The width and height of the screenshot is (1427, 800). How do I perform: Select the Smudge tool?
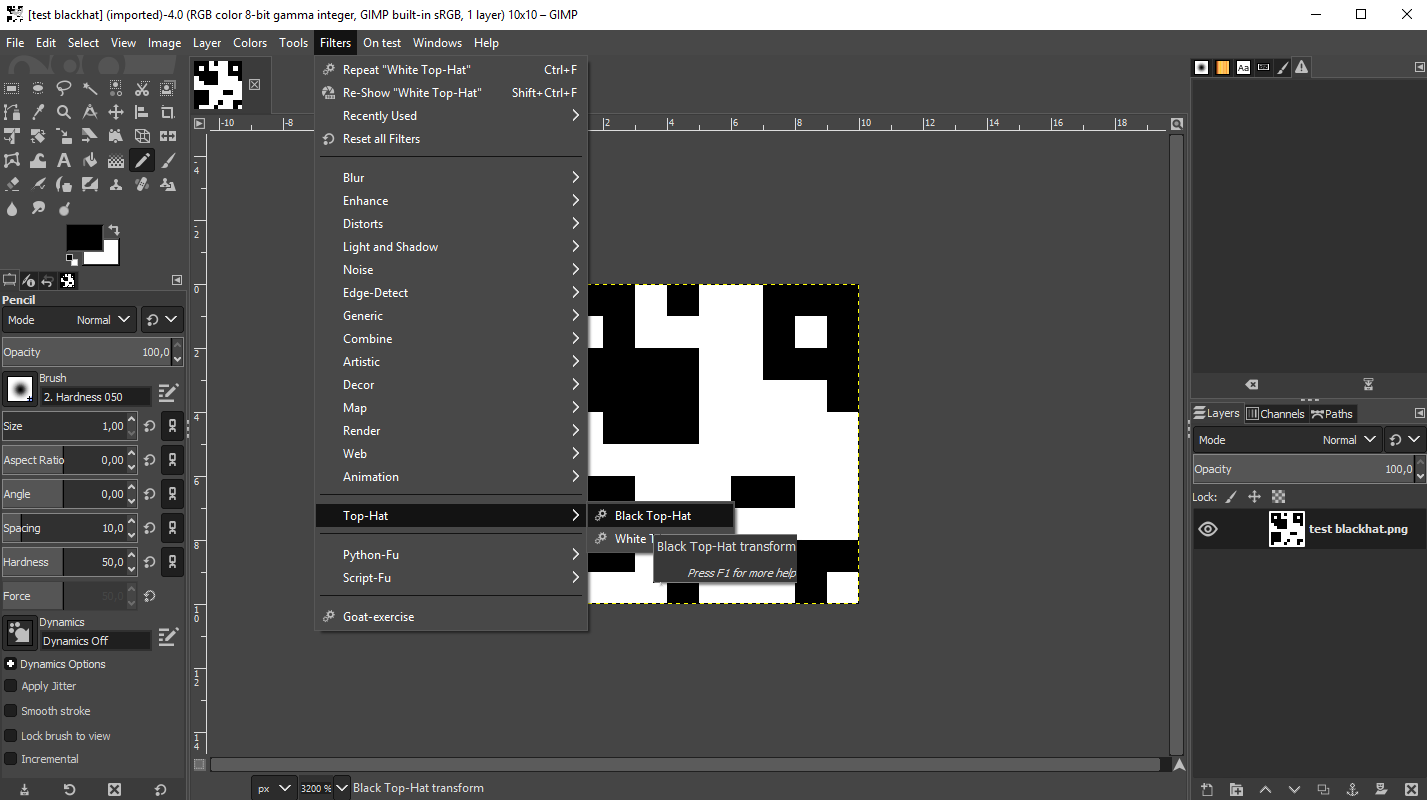(38, 208)
